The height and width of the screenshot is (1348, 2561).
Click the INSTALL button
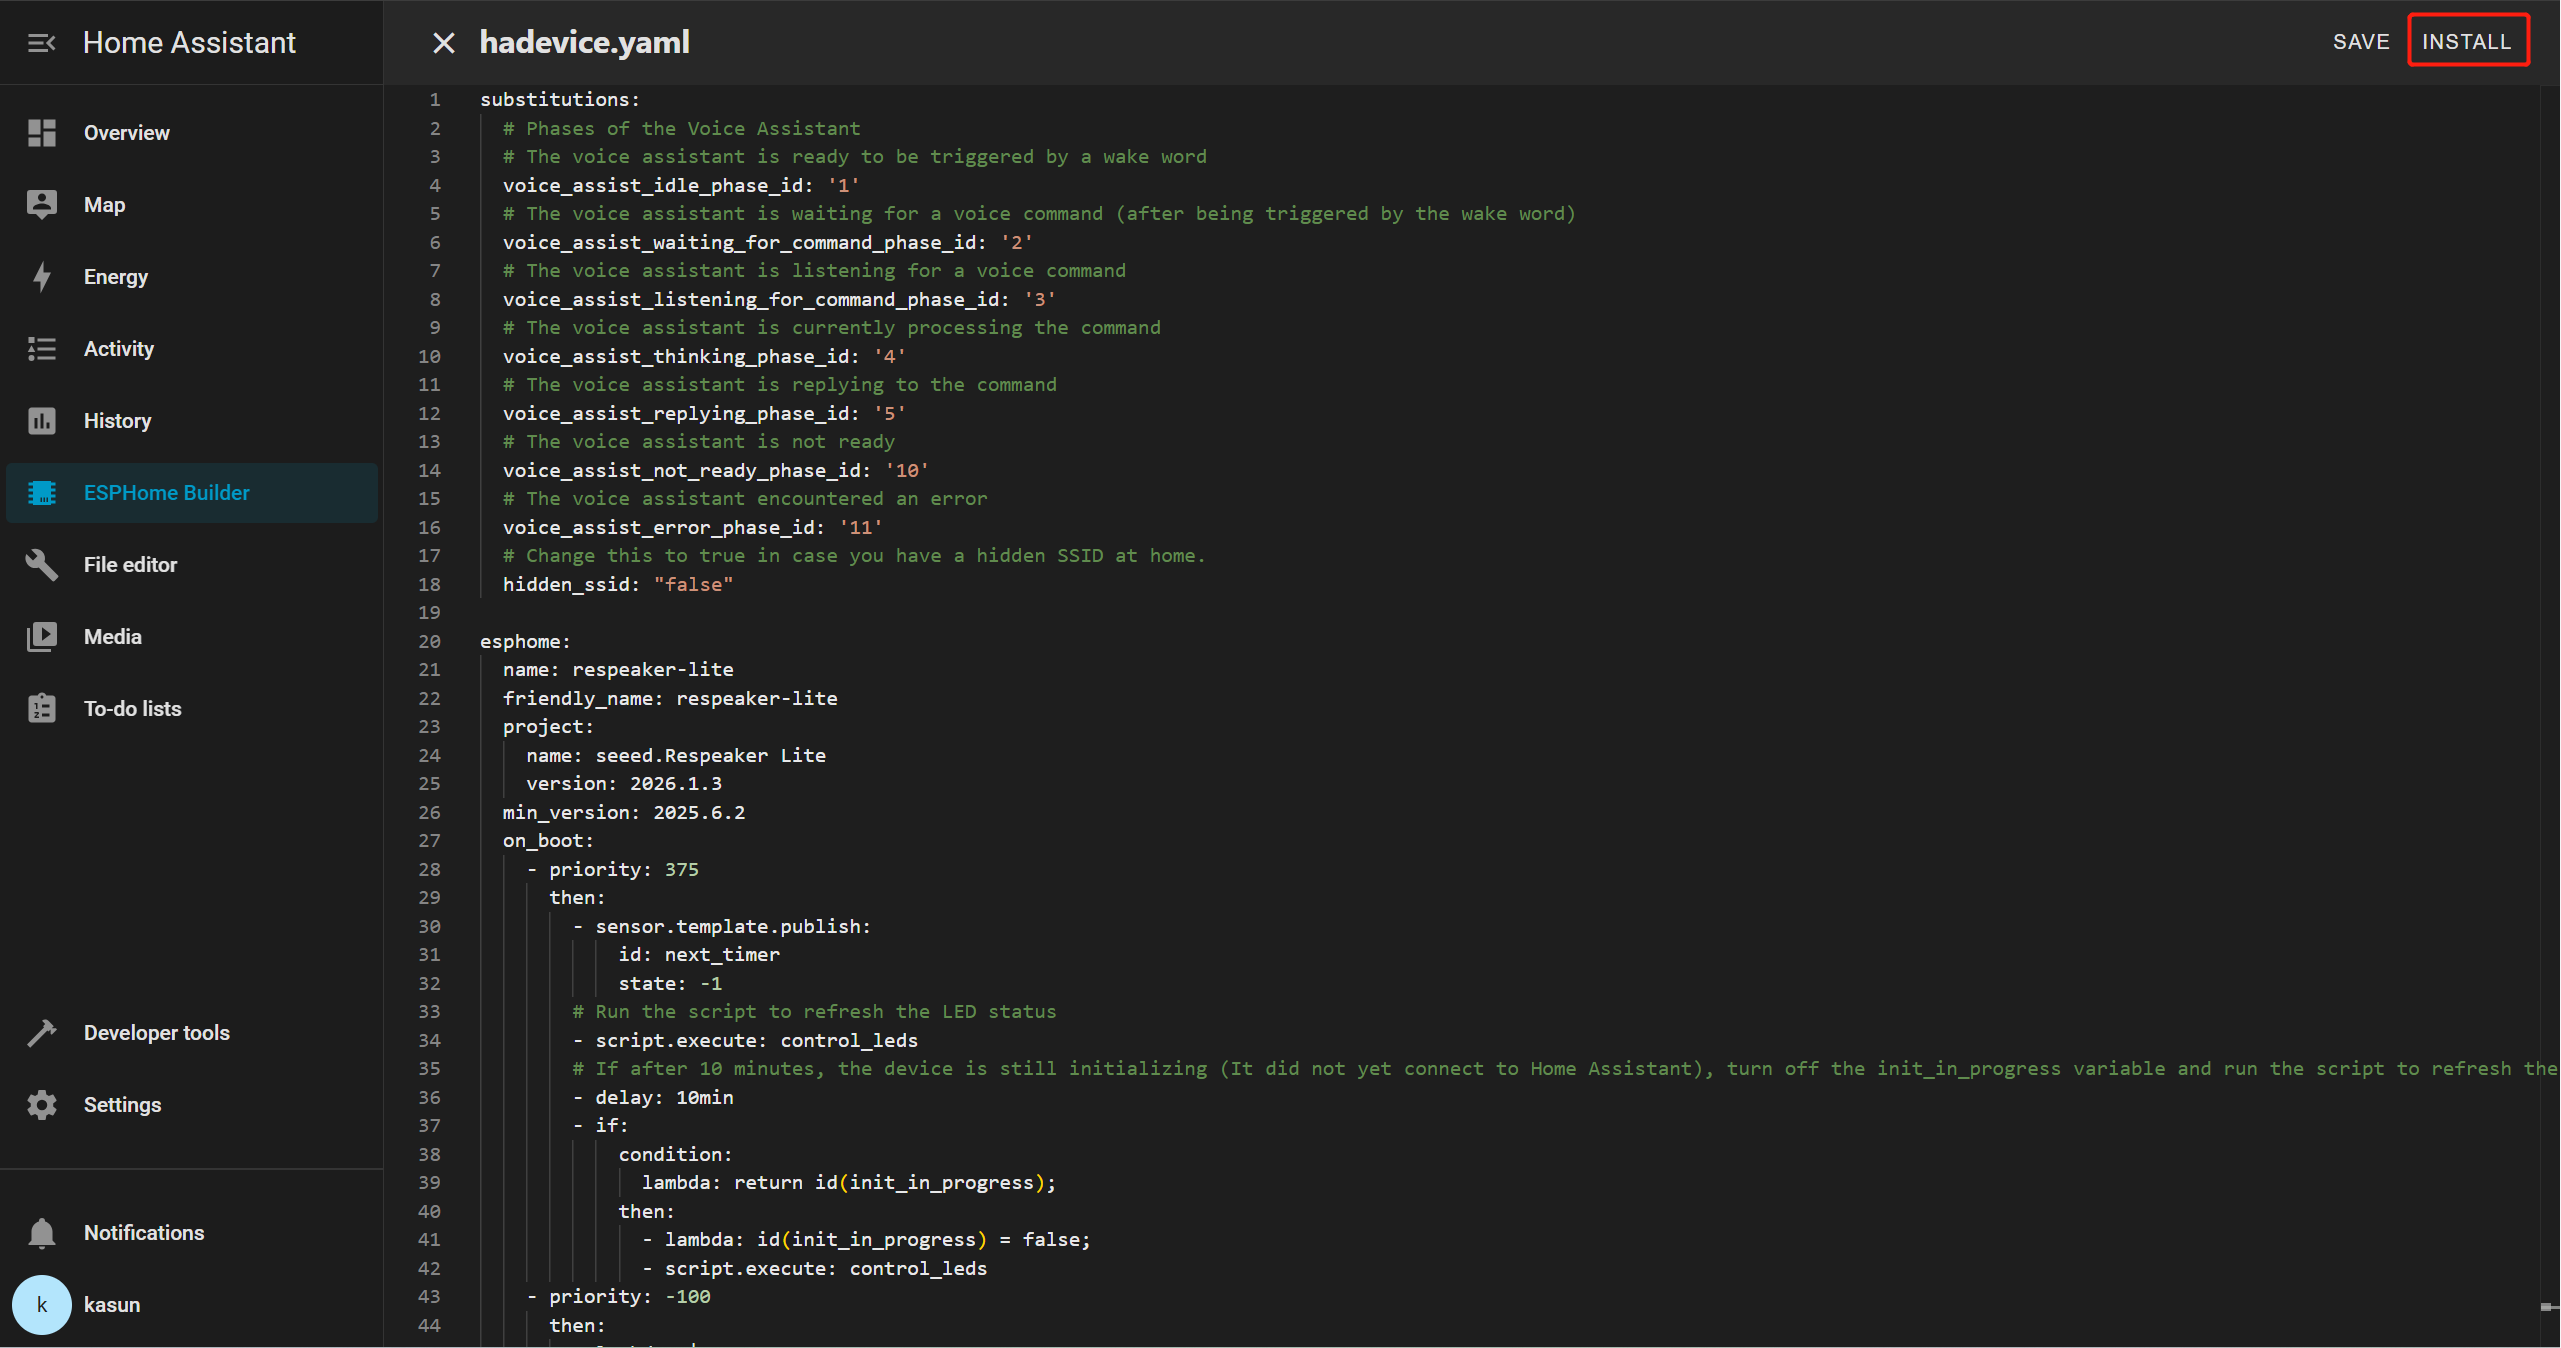[2466, 42]
